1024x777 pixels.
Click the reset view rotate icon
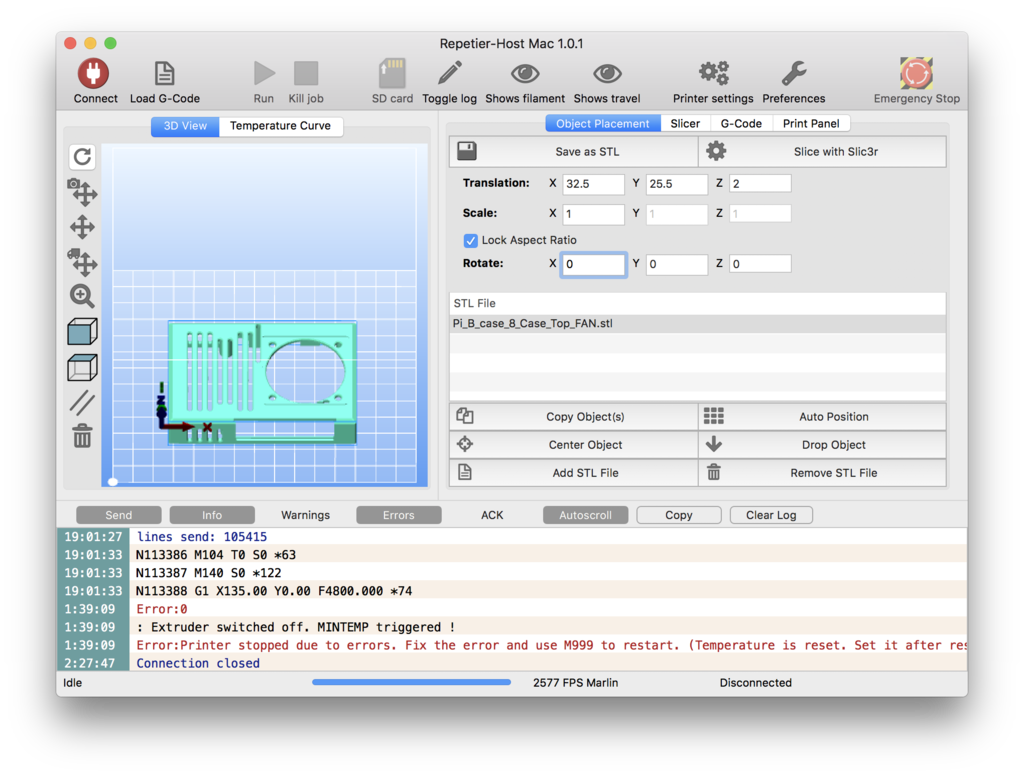tap(82, 157)
